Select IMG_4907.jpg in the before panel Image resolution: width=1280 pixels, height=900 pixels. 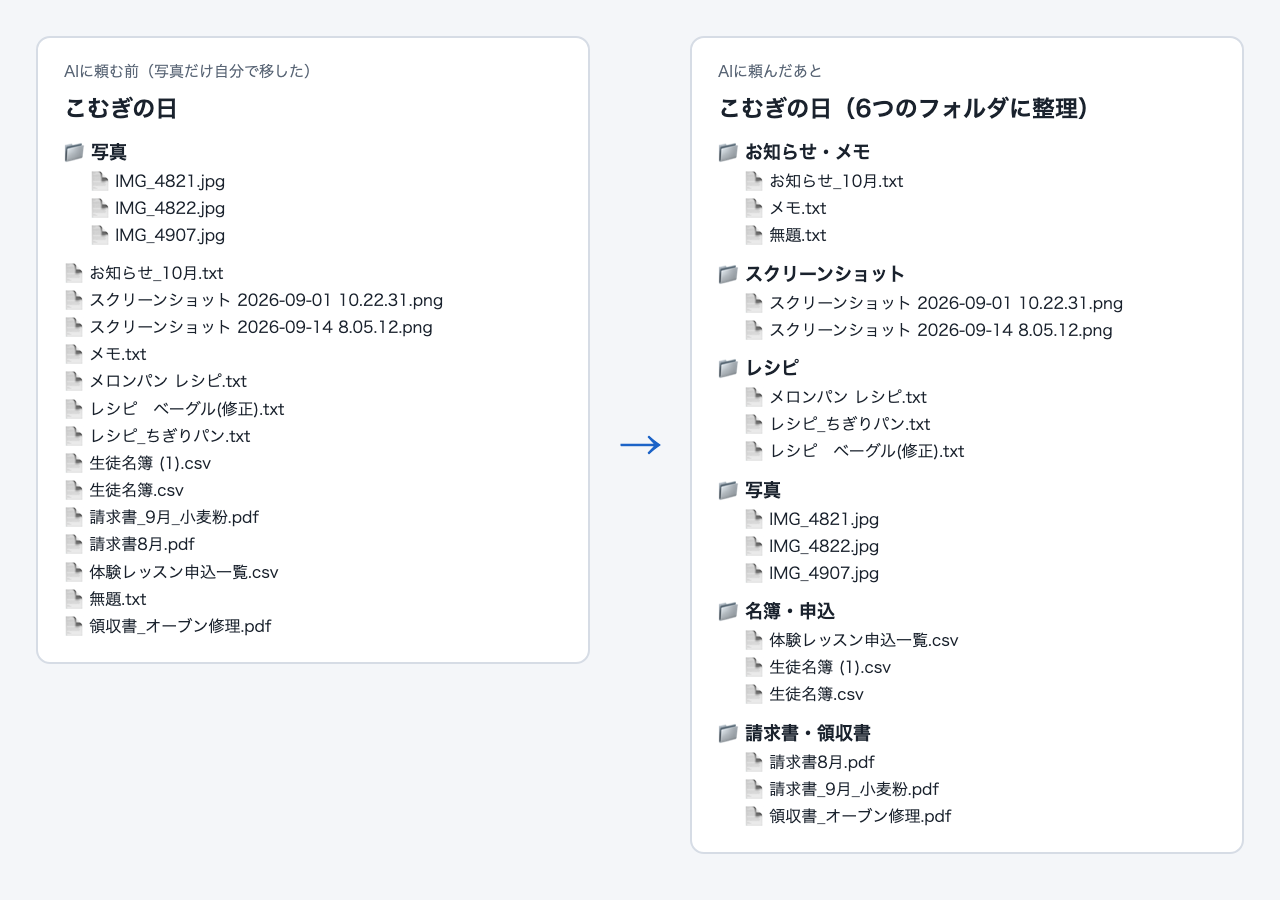click(170, 235)
